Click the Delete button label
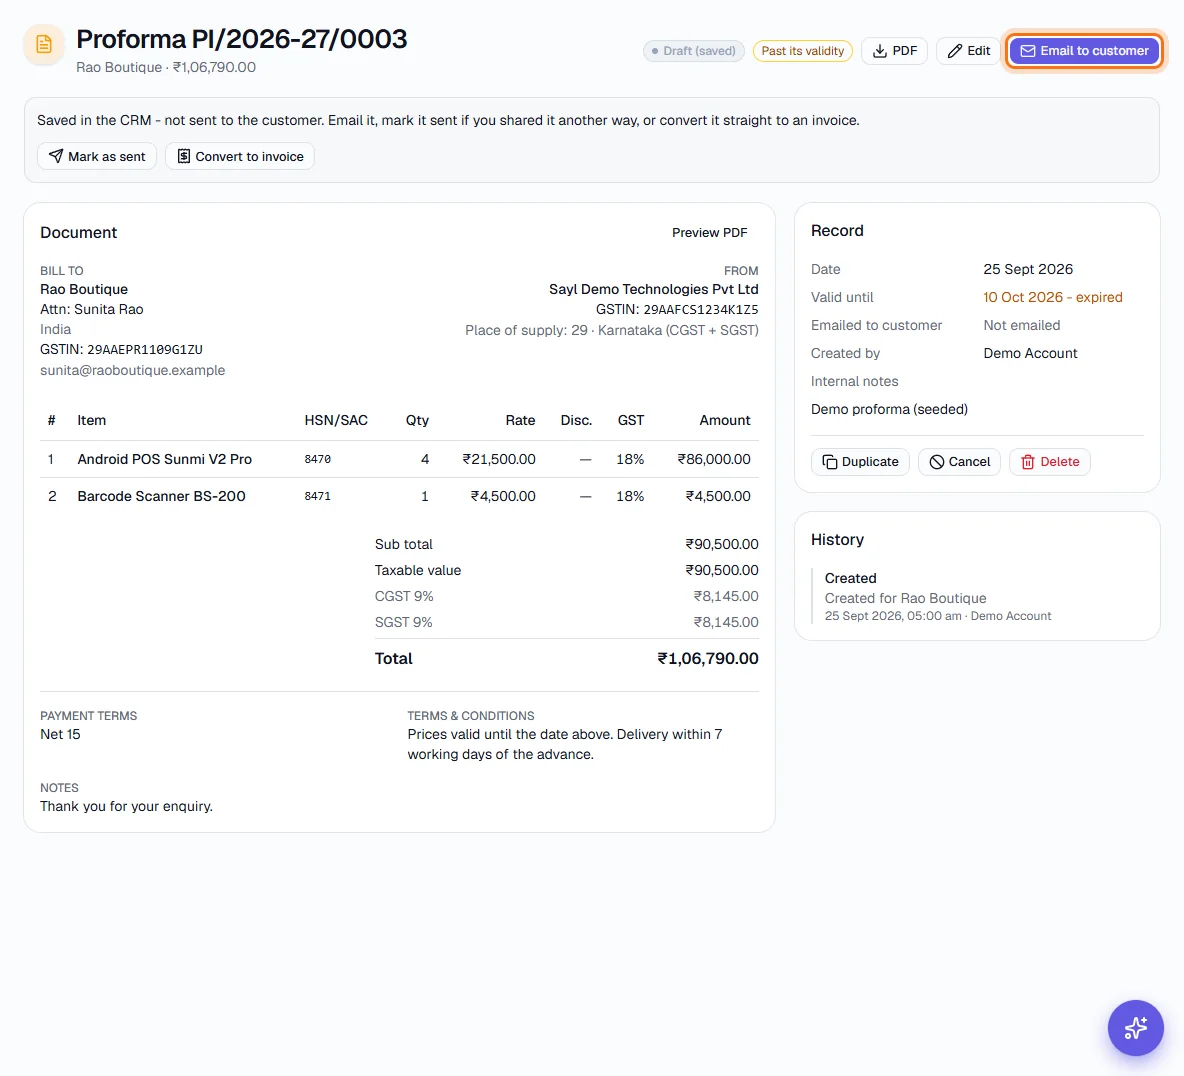The image size is (1184, 1076). [x=1059, y=462]
